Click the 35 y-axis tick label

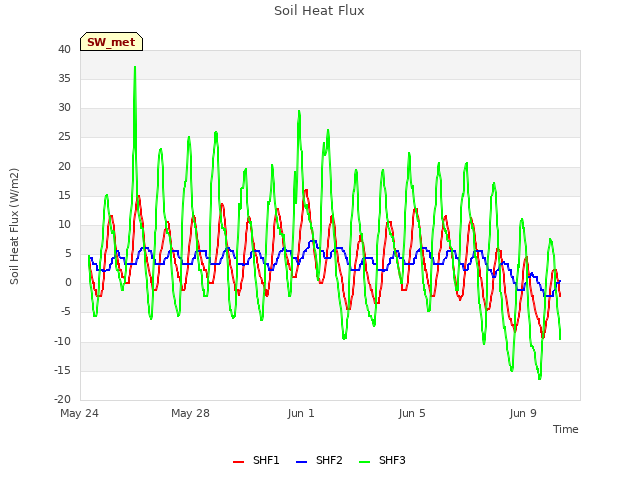coord(64,78)
